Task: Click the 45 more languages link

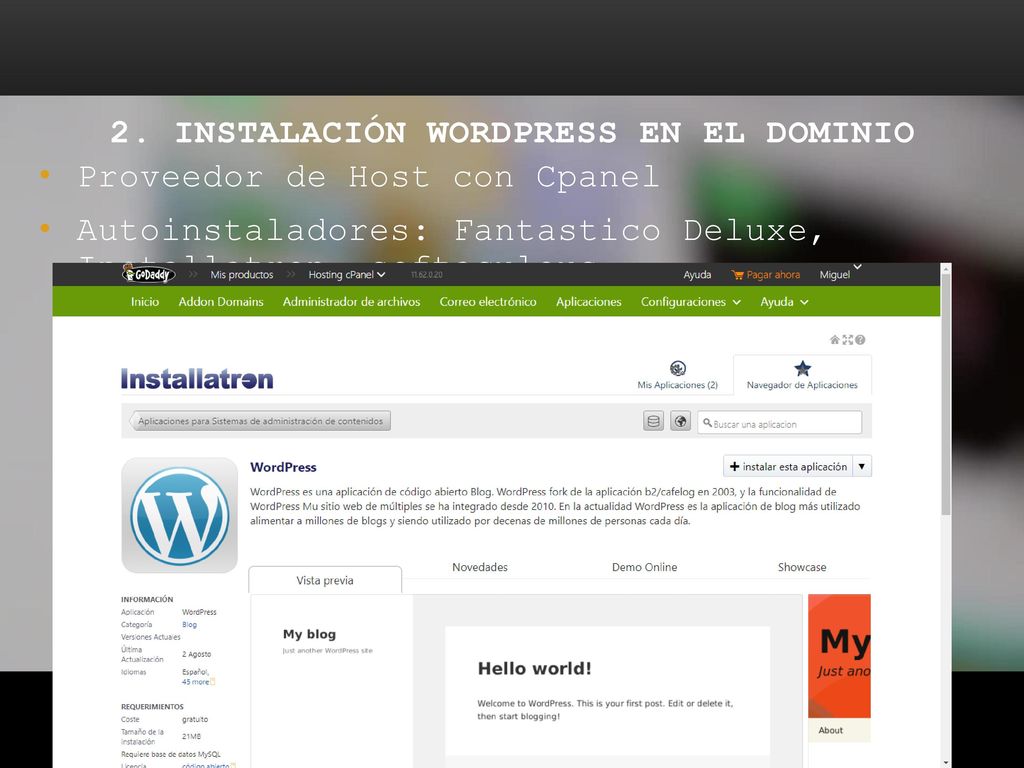Action: (x=195, y=682)
